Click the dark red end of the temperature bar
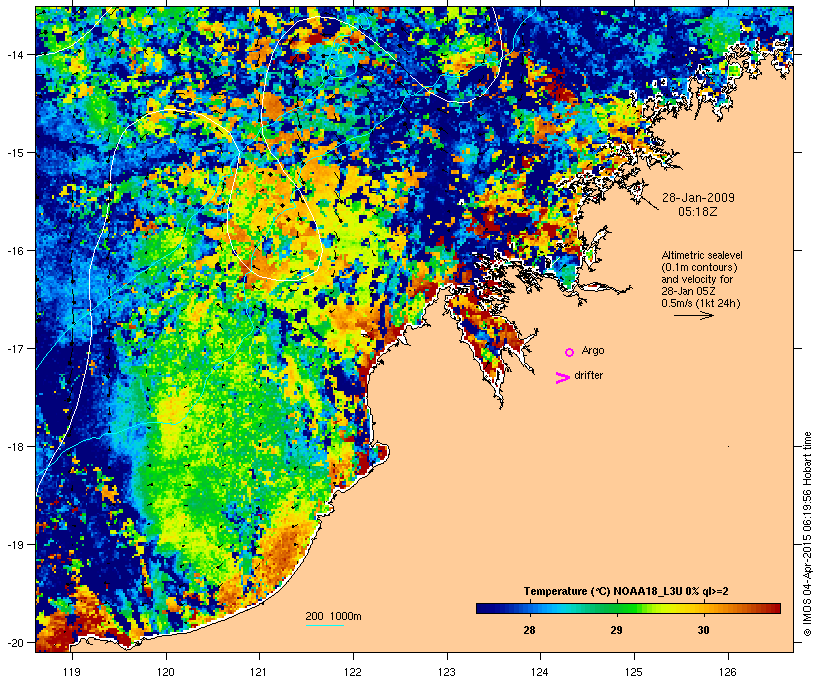This screenshot has height=680, width=820. 775,608
